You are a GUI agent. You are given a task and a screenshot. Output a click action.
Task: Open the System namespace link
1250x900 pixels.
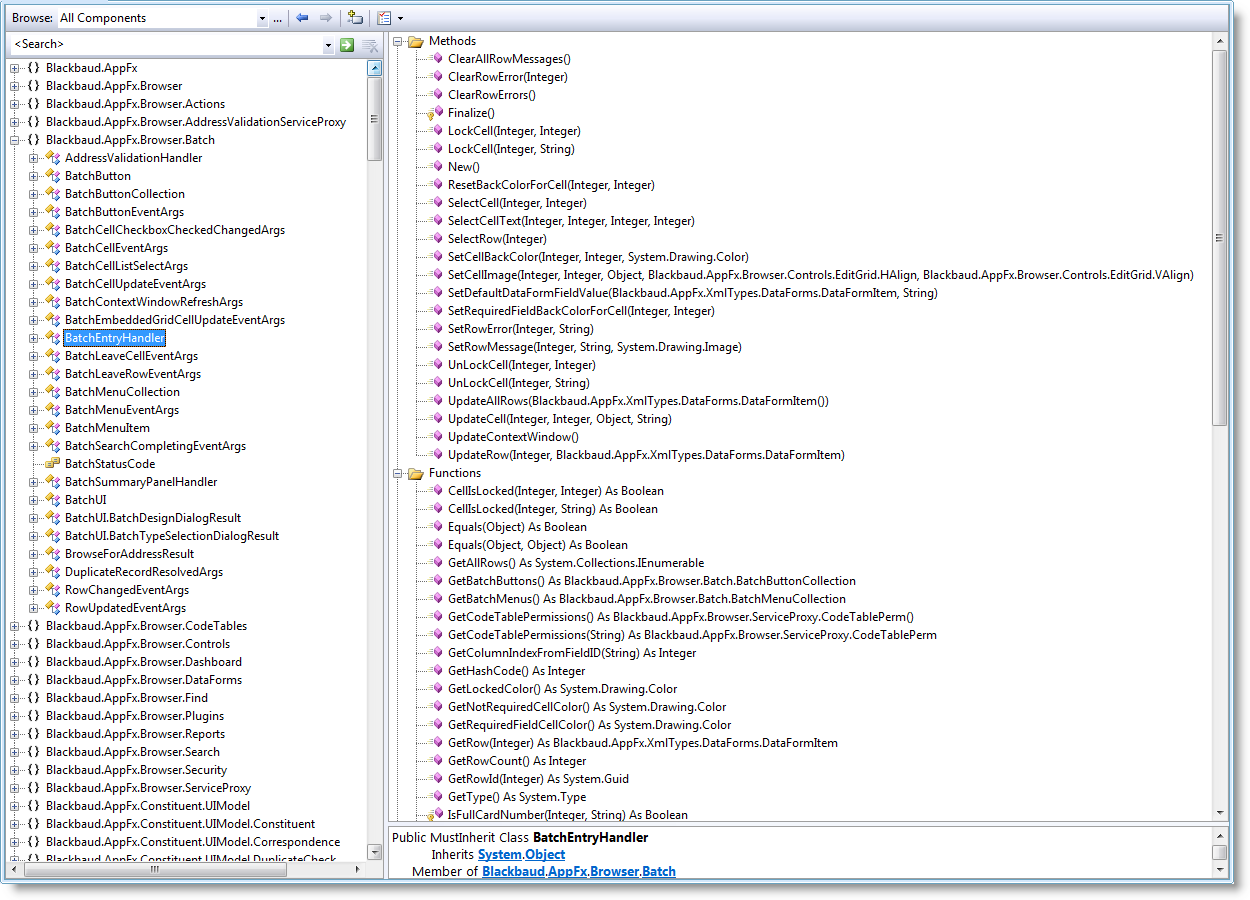point(499,855)
